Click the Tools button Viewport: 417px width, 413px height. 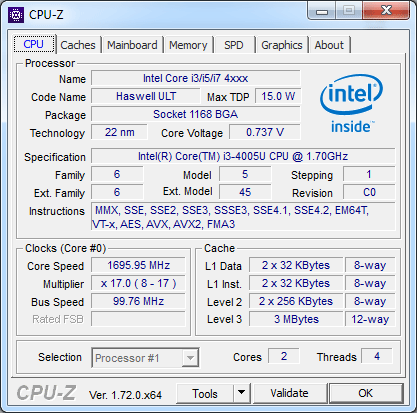pyautogui.click(x=205, y=393)
